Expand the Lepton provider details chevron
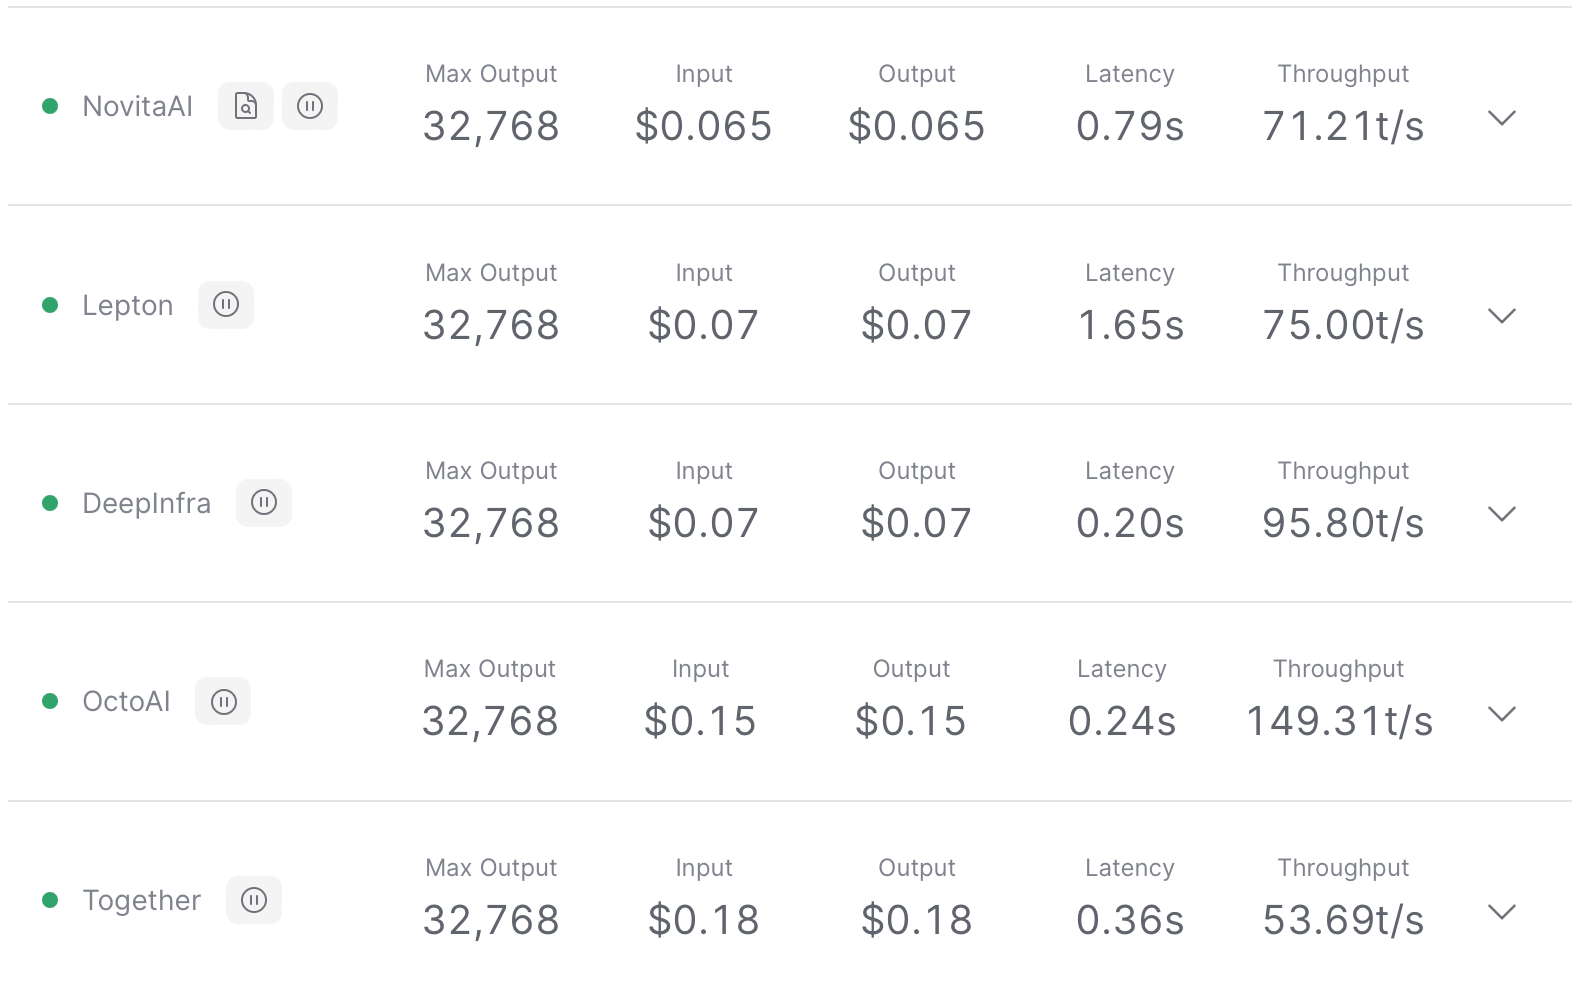Screen dimensions: 1586x1004 tap(1501, 316)
